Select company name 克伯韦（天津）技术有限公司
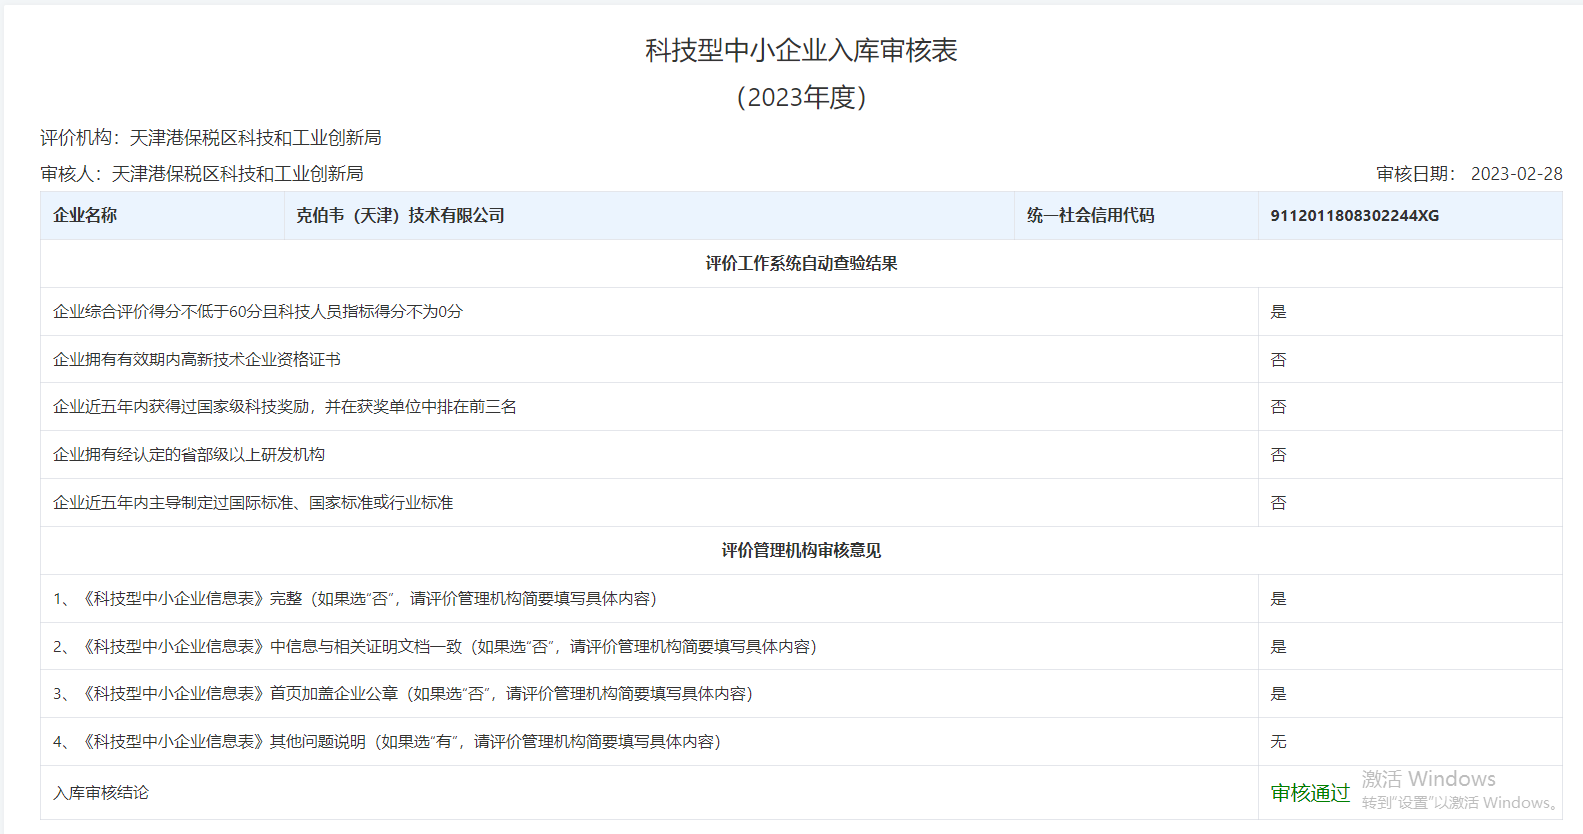Viewport: 1583px width, 834px height. tap(400, 216)
